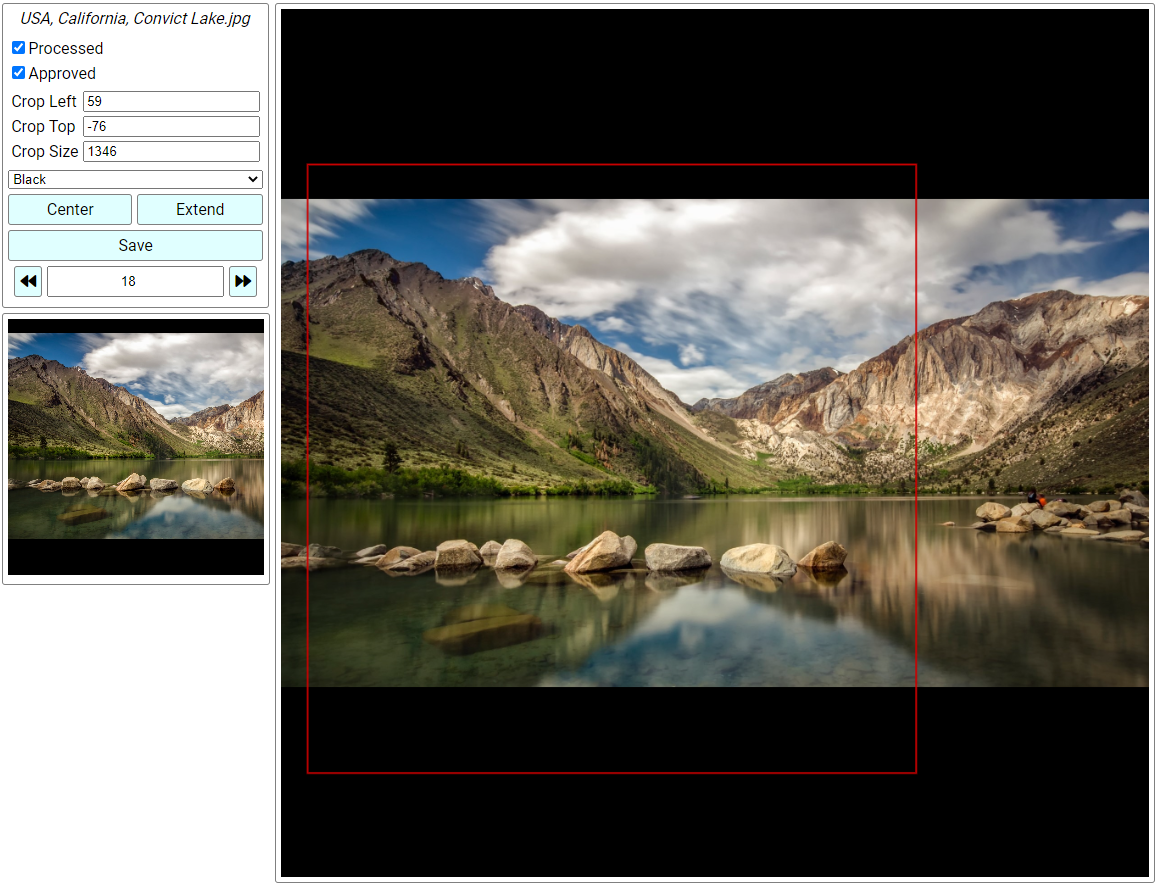Go to the previous image with rewind icon
Viewport: 1161px width, 890px height.
tap(28, 282)
